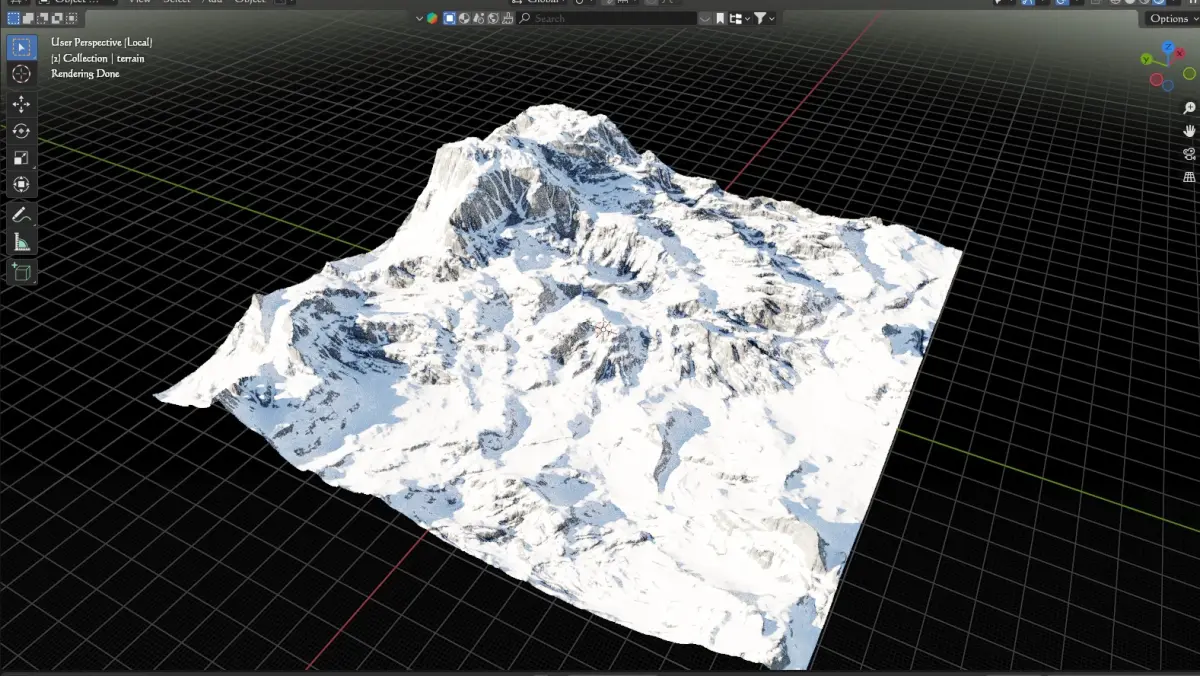
Task: Open the Measure ruler tool
Action: point(21,241)
